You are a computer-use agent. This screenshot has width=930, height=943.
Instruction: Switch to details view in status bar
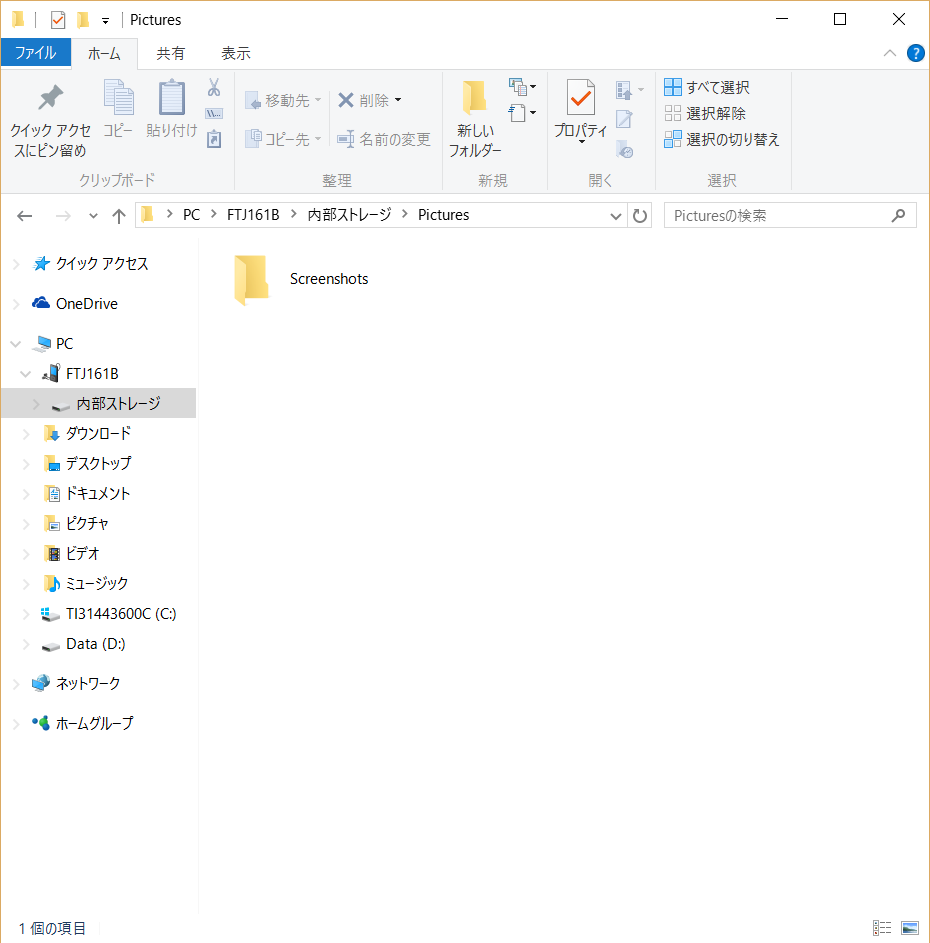click(882, 928)
